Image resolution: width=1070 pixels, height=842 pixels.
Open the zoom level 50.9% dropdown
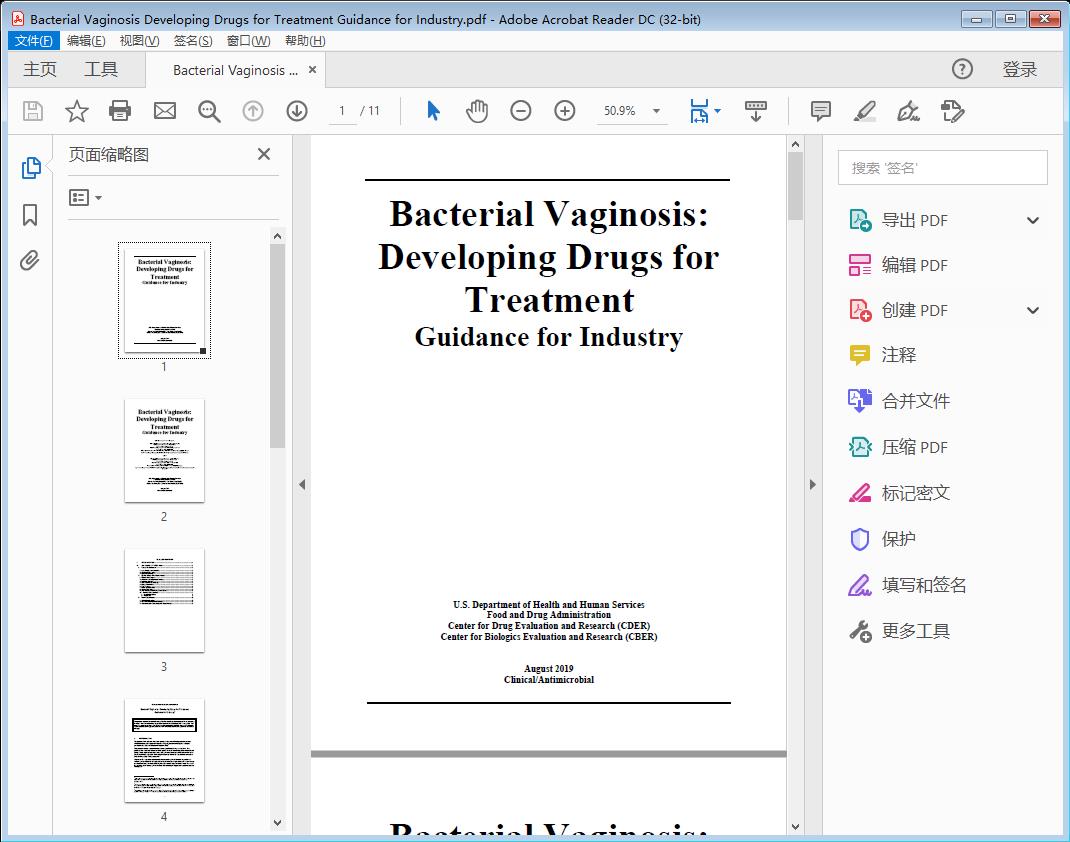pyautogui.click(x=632, y=111)
